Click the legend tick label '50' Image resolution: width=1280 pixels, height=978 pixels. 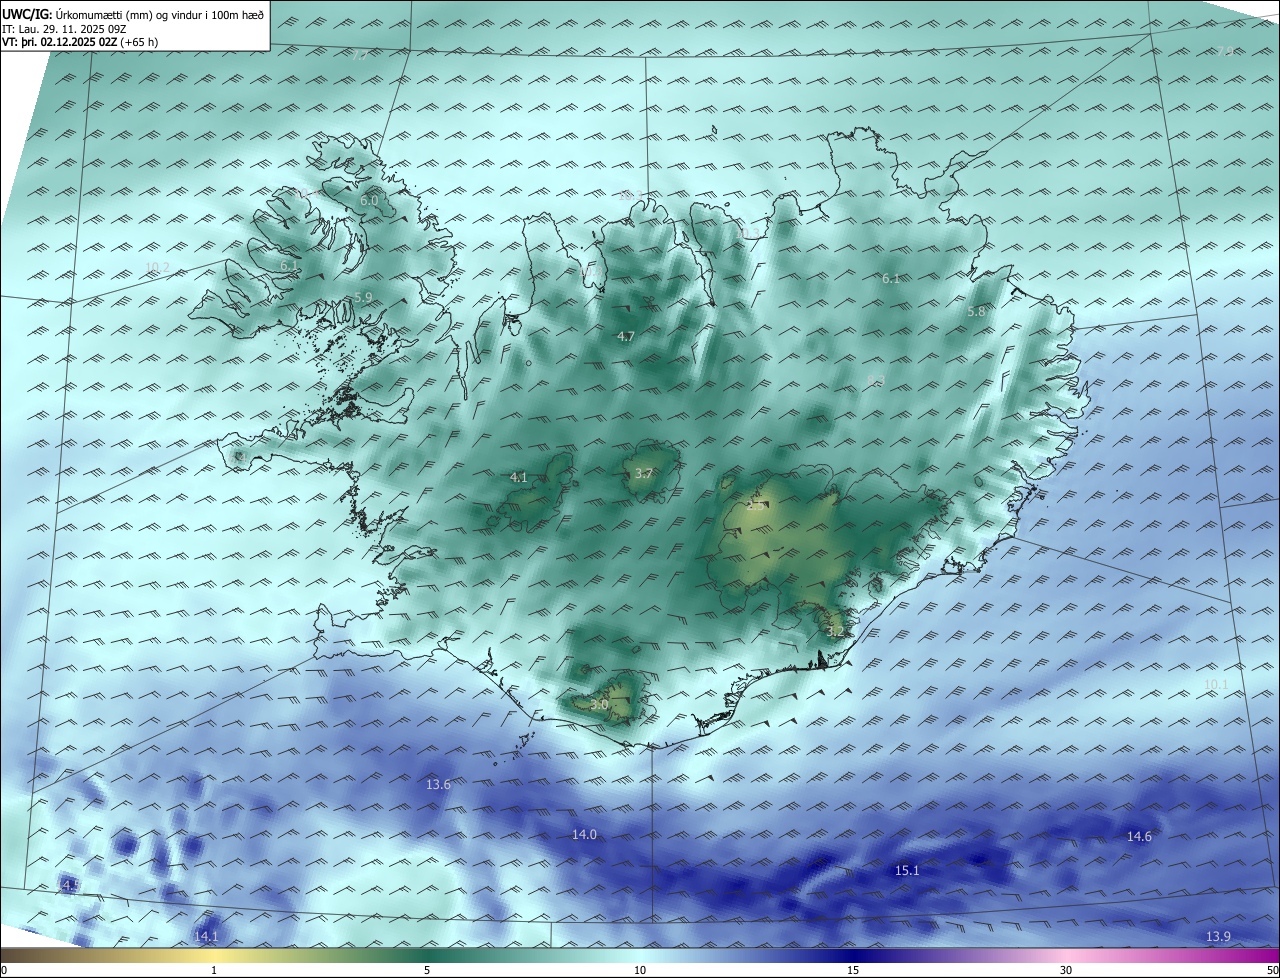[1272, 970]
